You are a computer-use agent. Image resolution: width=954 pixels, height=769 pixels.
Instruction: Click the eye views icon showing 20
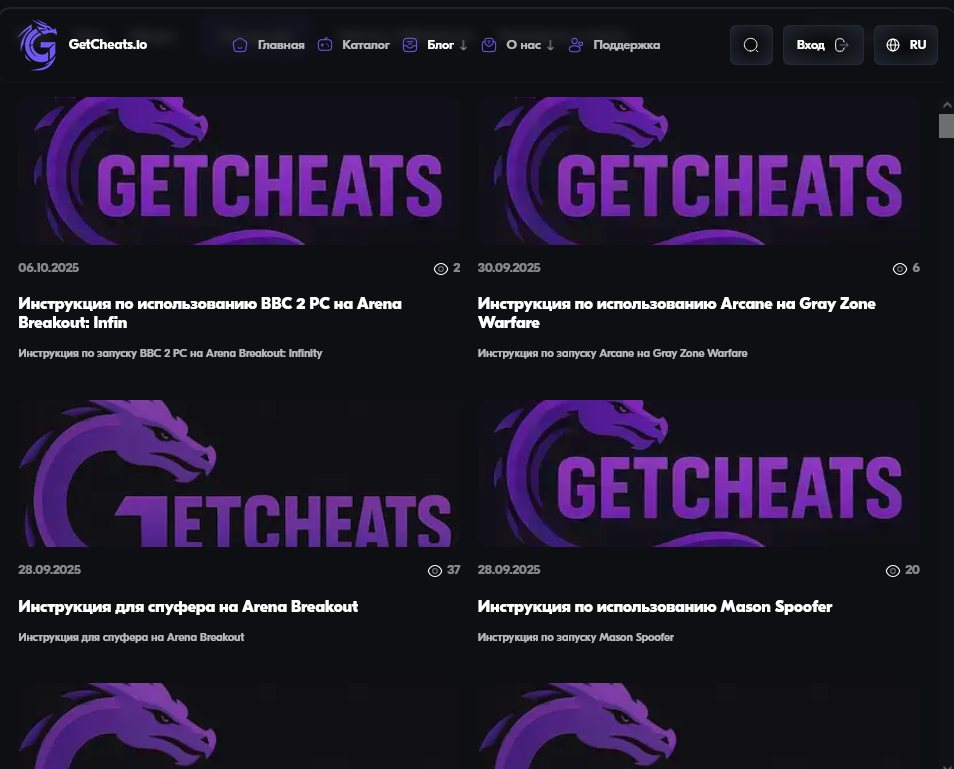[x=893, y=571]
